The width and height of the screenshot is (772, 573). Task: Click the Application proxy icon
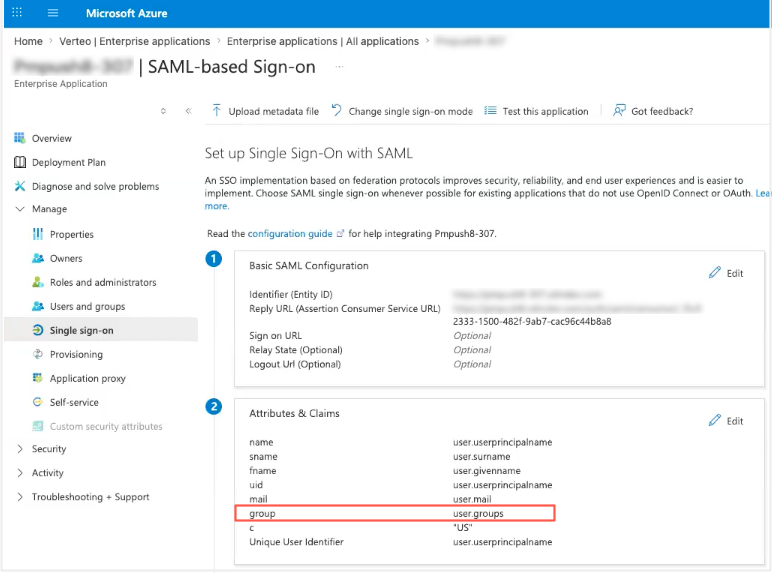click(38, 378)
